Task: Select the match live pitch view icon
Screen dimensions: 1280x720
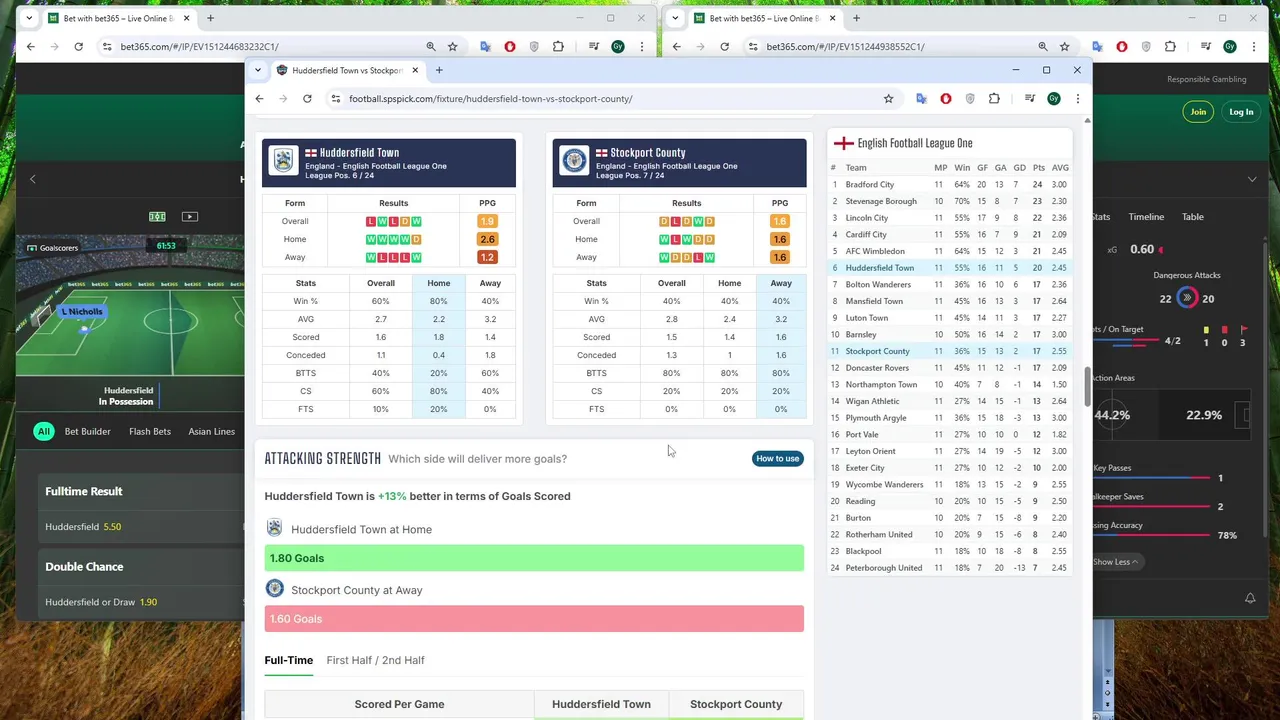Action: click(x=157, y=216)
